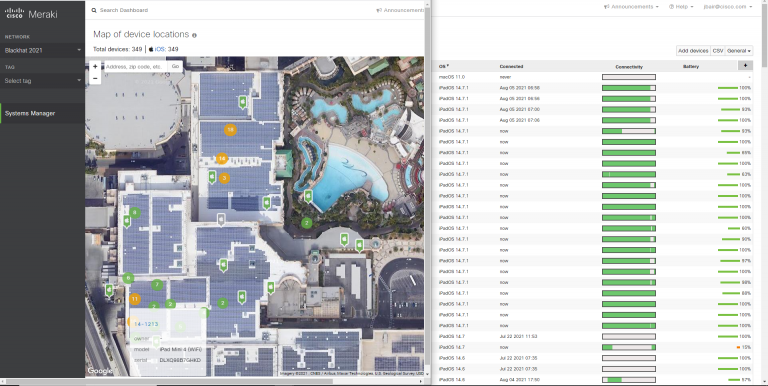The height and width of the screenshot is (386, 768).
Task: Open the orange cluster marker labeled 14
Action: pos(222,159)
